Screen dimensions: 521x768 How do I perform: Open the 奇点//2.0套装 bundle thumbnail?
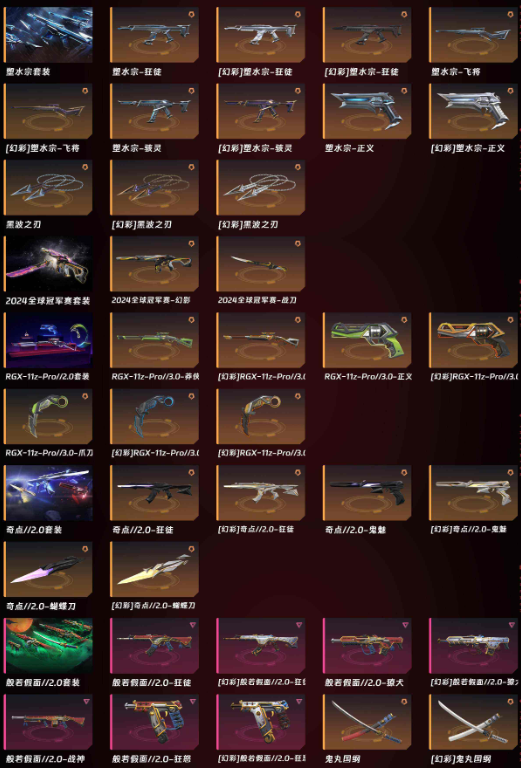48,493
